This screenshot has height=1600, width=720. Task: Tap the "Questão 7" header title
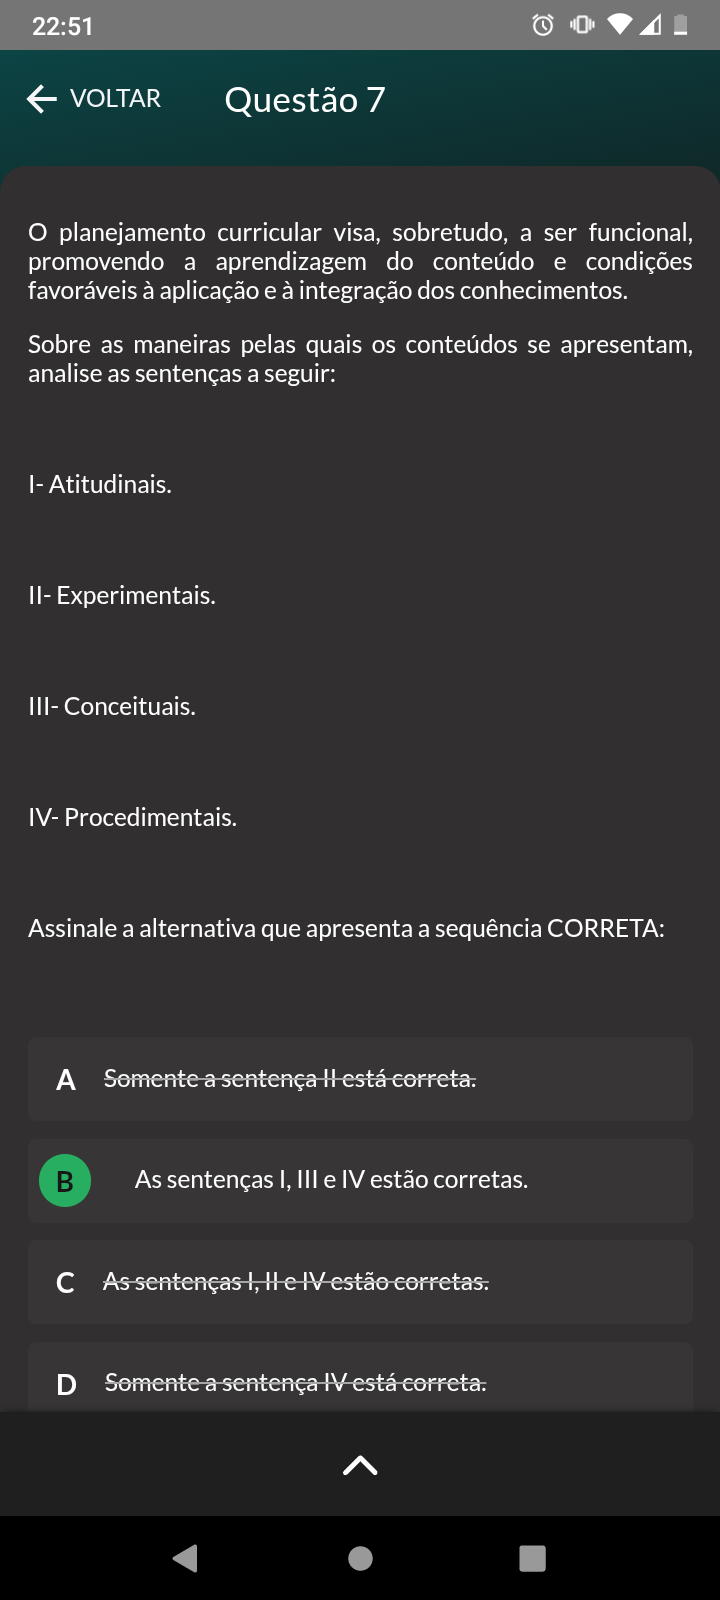pos(305,100)
